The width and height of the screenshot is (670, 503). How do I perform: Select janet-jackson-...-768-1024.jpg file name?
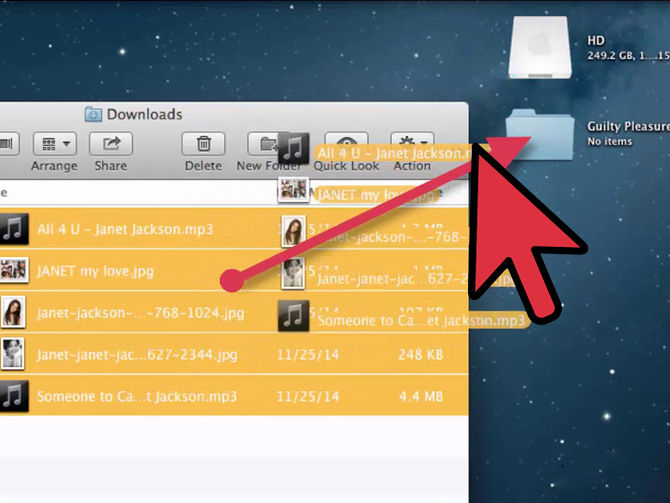141,313
